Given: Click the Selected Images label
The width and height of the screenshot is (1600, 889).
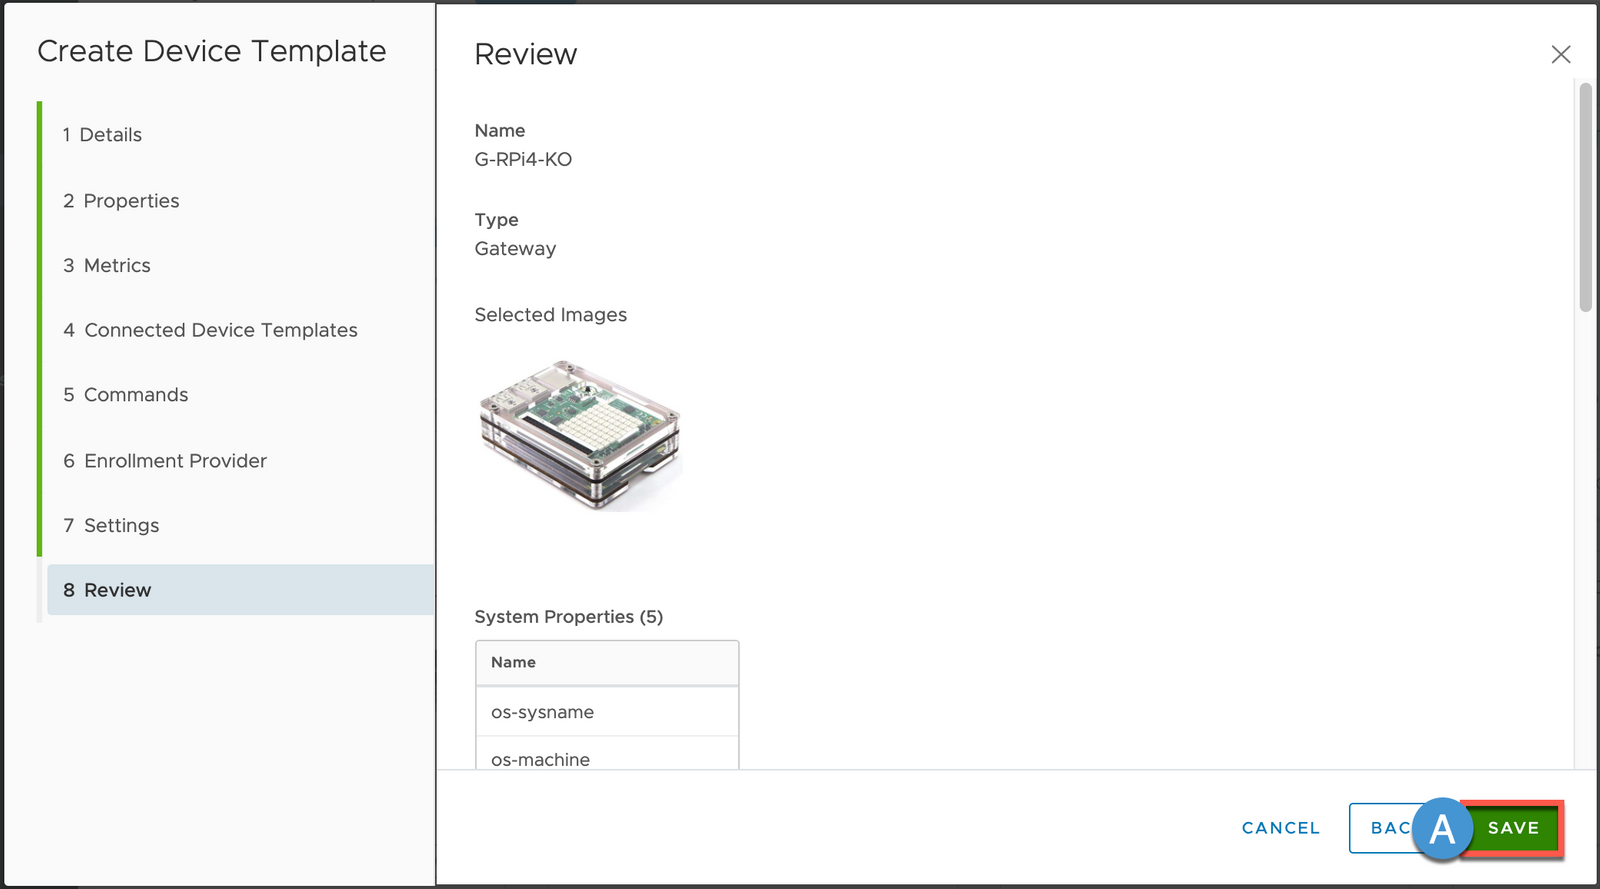Looking at the screenshot, I should pos(550,315).
